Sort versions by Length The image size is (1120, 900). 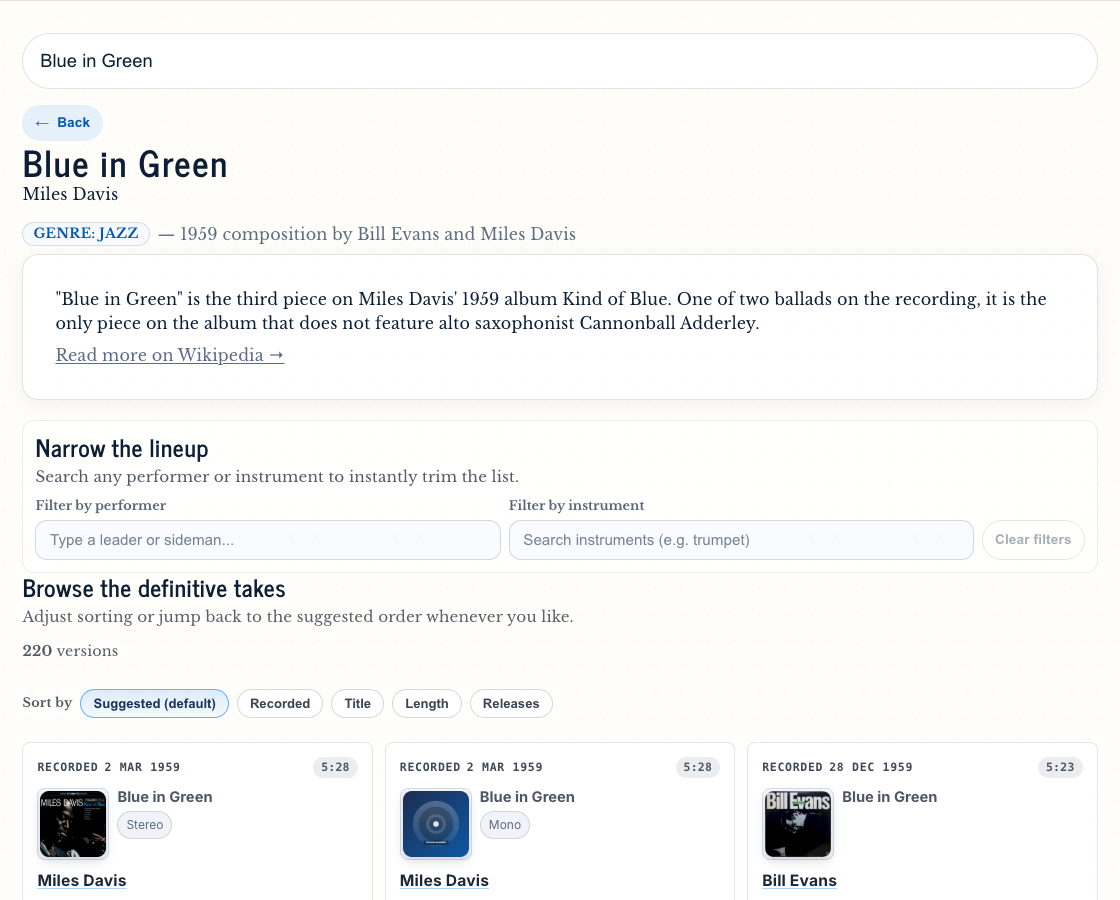[426, 704]
